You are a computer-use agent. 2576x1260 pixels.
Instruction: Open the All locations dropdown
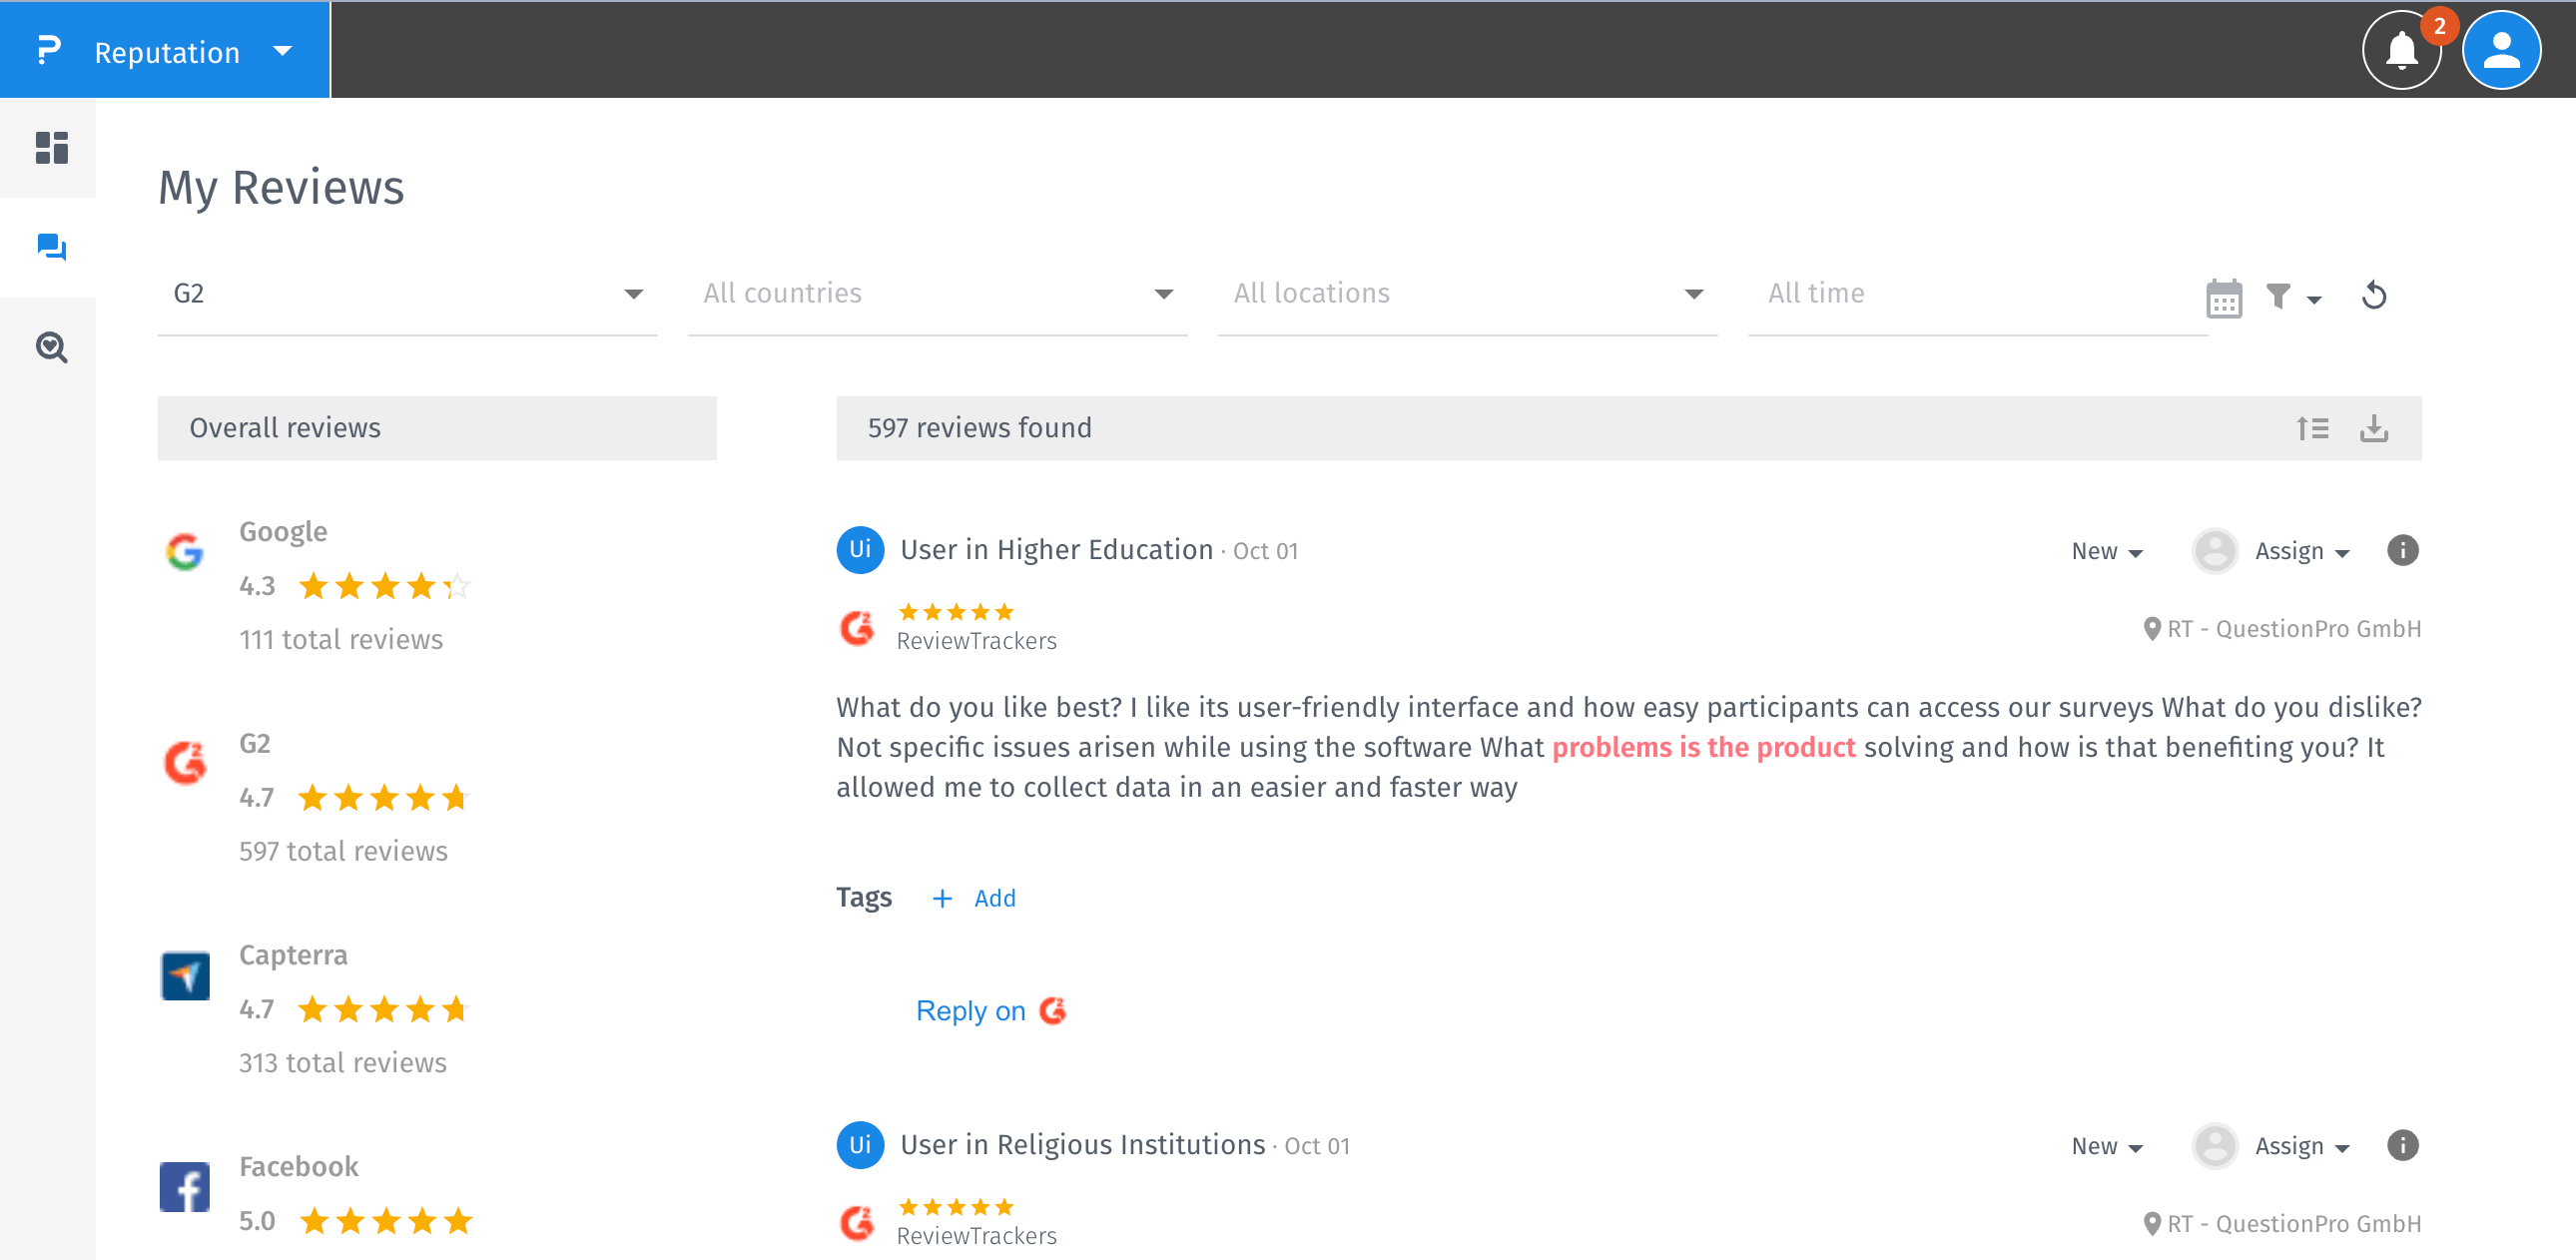coord(1466,294)
